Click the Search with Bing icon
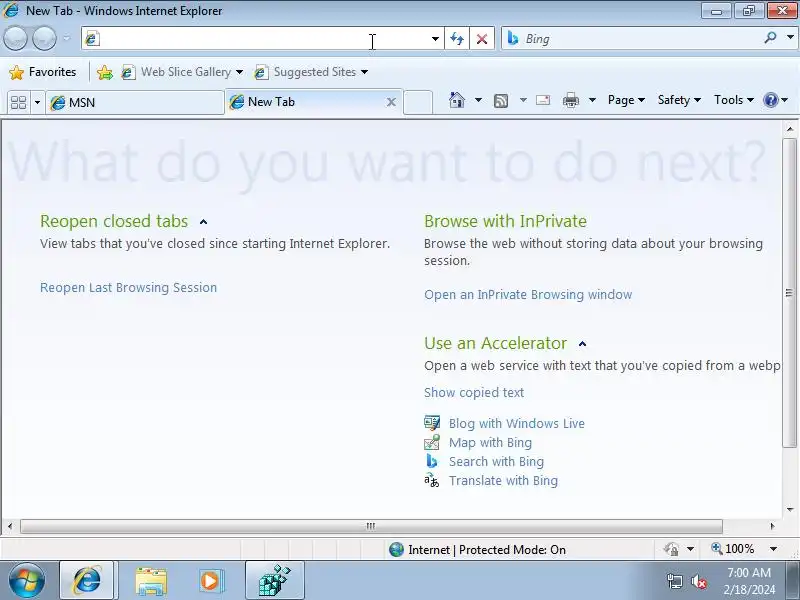Image resolution: width=800 pixels, height=600 pixels. pyautogui.click(x=432, y=461)
